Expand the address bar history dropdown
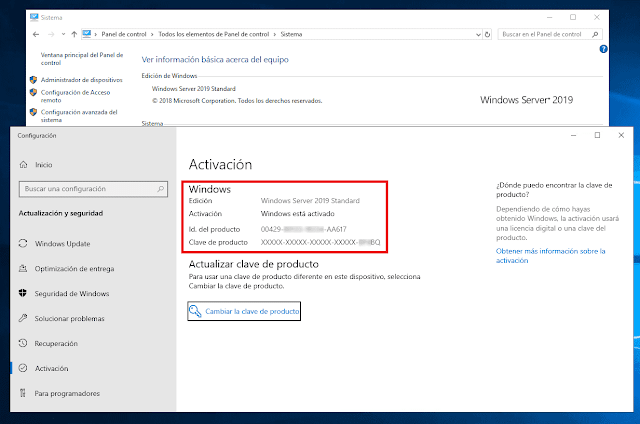This screenshot has height=424, width=640. pyautogui.click(x=478, y=35)
